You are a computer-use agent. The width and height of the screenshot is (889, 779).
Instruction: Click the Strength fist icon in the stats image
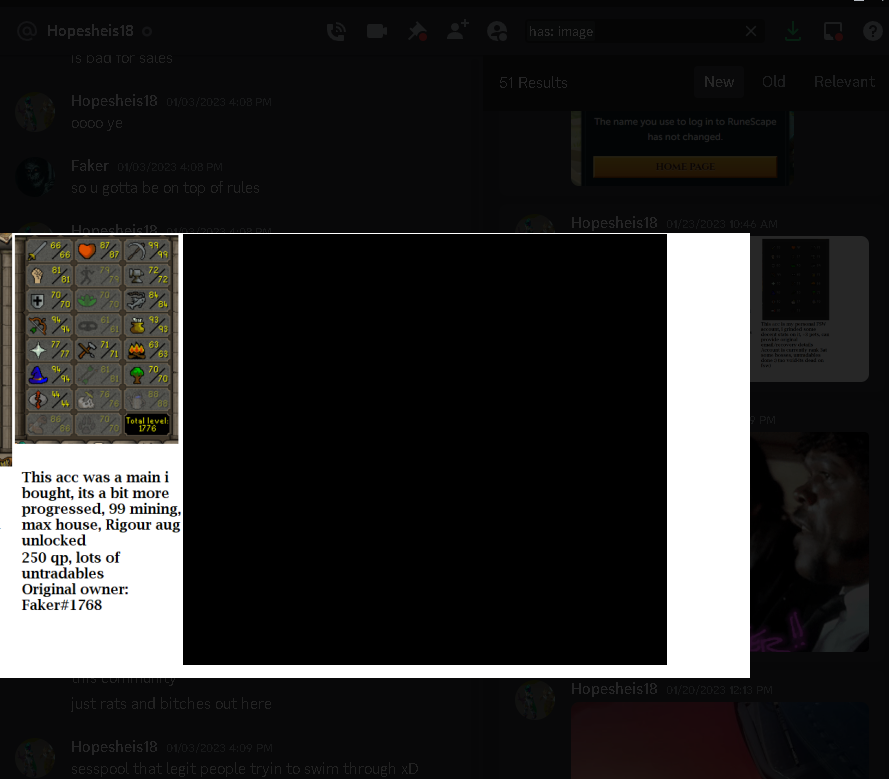coord(37,276)
